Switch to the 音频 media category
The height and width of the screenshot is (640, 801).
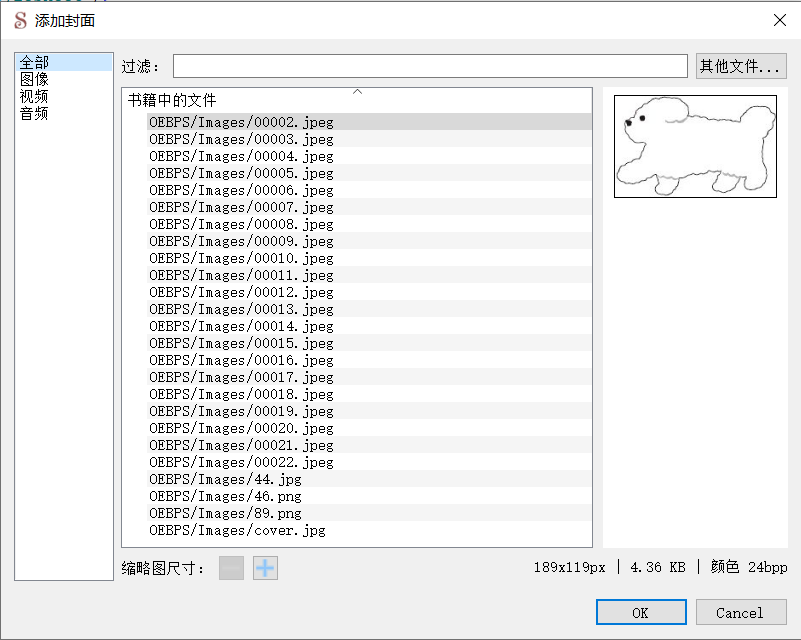click(33, 112)
